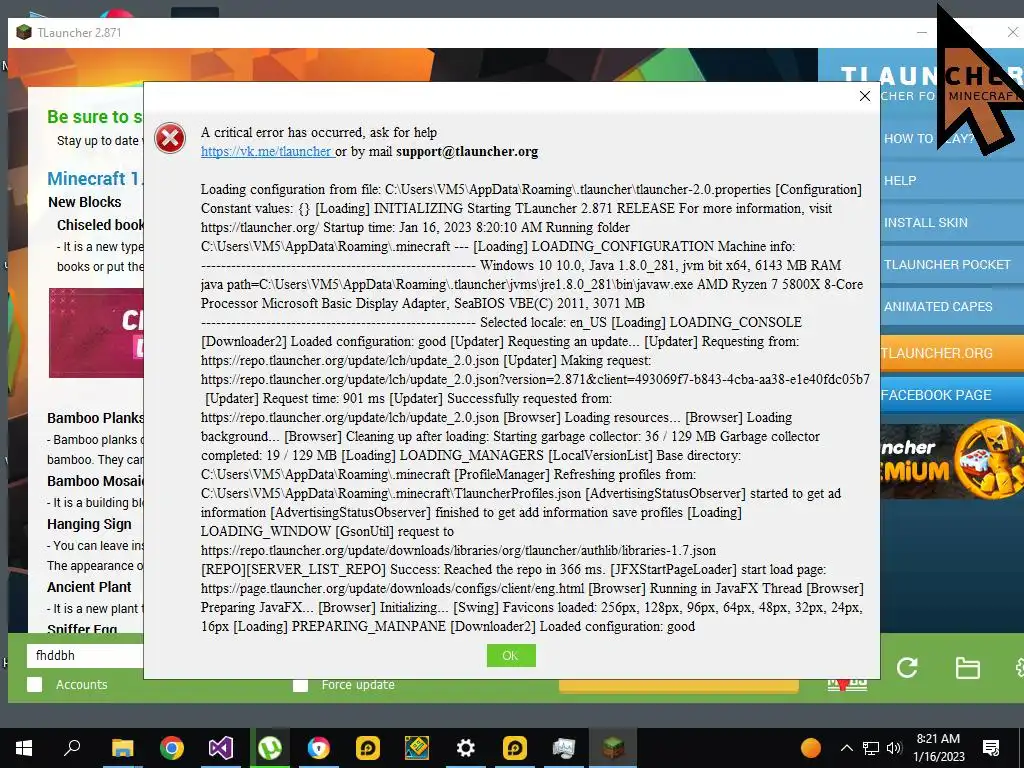Show hidden system tray icons chevron
Viewport: 1024px width, 768px height.
click(x=846, y=748)
